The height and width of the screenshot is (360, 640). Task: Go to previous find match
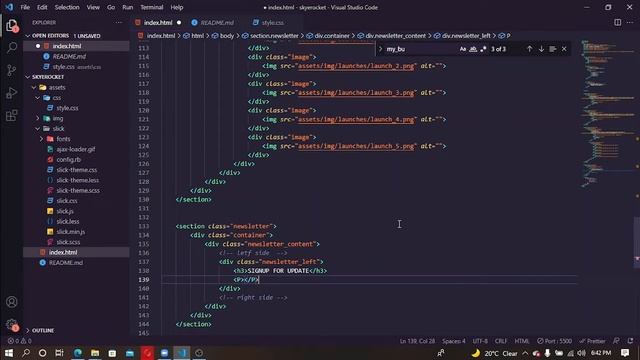(529, 49)
